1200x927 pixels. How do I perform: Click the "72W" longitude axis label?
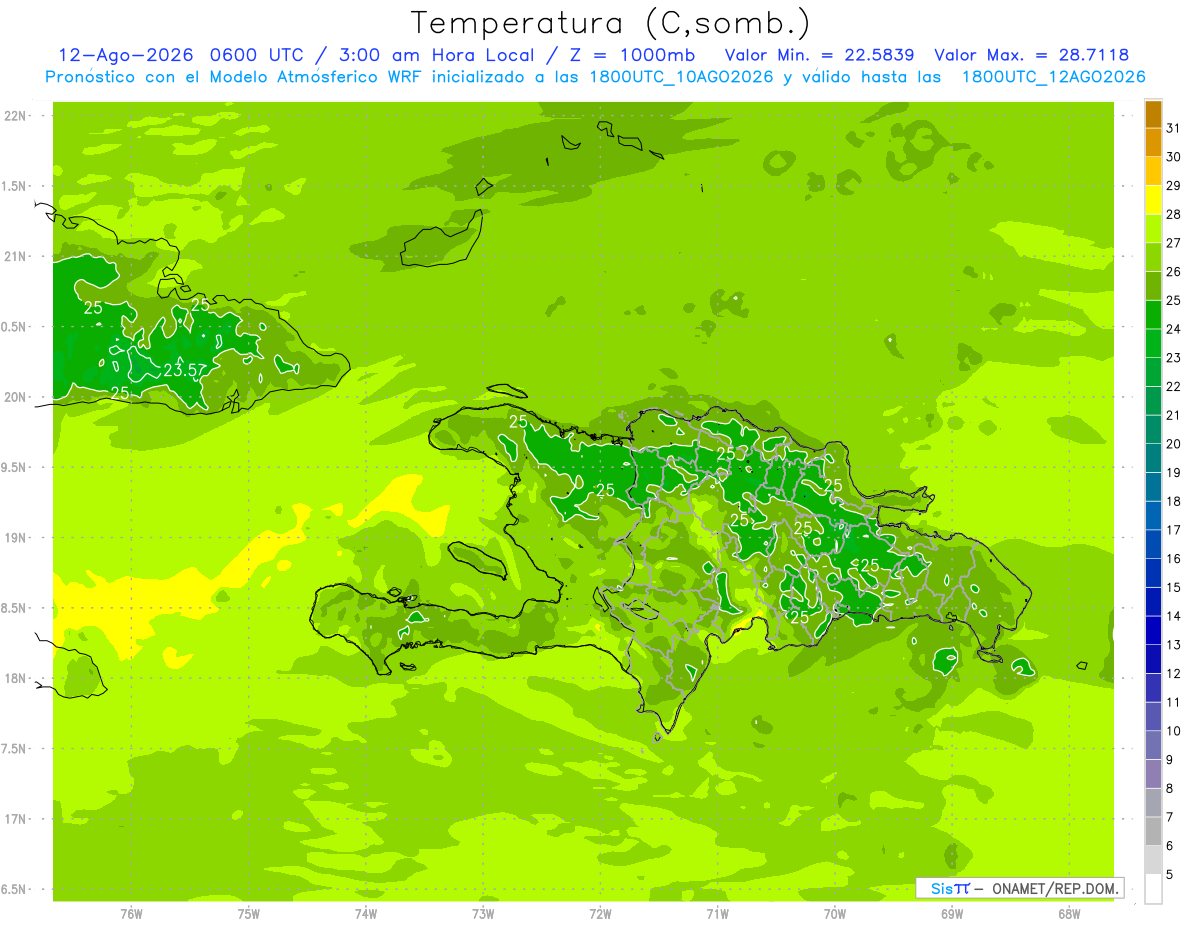[x=601, y=914]
